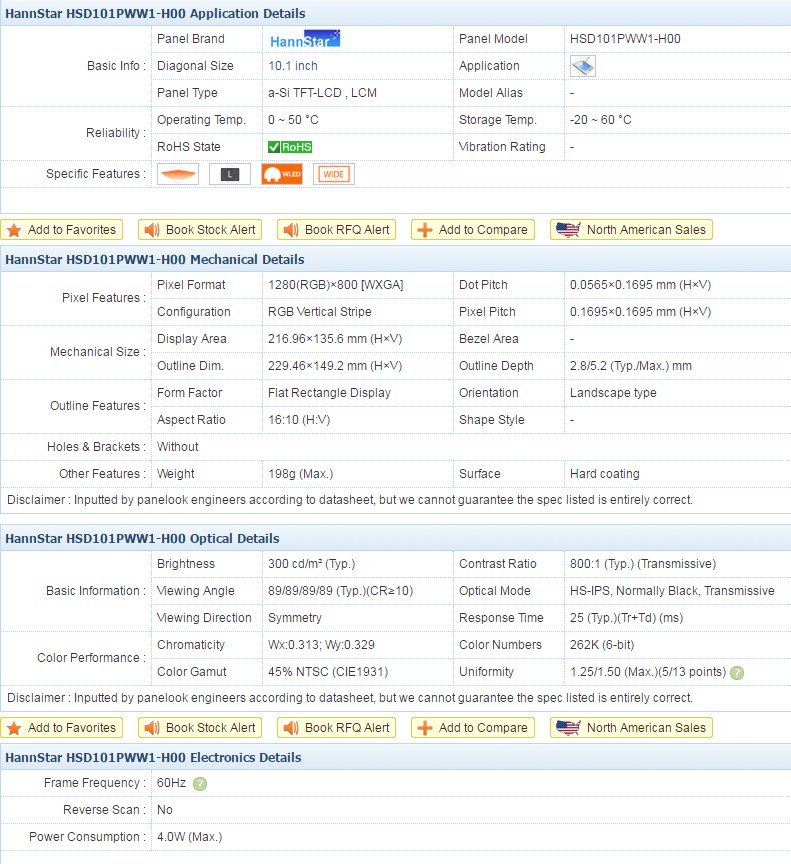The width and height of the screenshot is (791, 864).
Task: Click Landscape type orientation value
Action: (613, 393)
